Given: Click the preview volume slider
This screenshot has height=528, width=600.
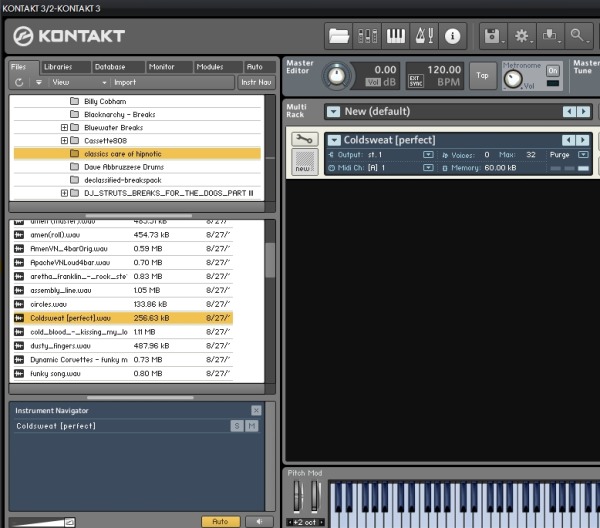Looking at the screenshot, I should point(42,522).
